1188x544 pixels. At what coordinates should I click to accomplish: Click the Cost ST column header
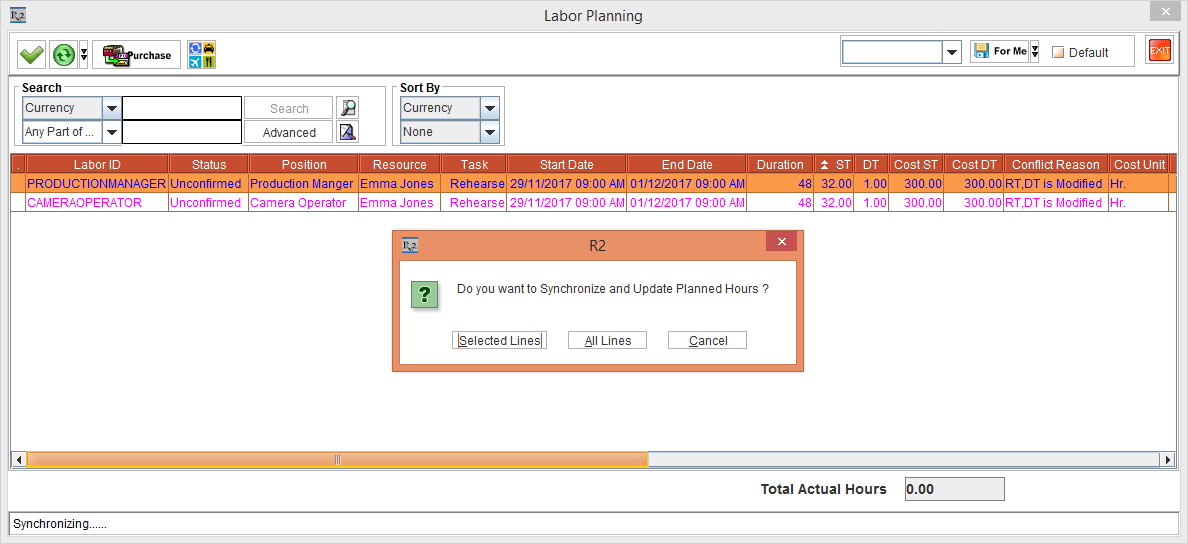(x=916, y=164)
